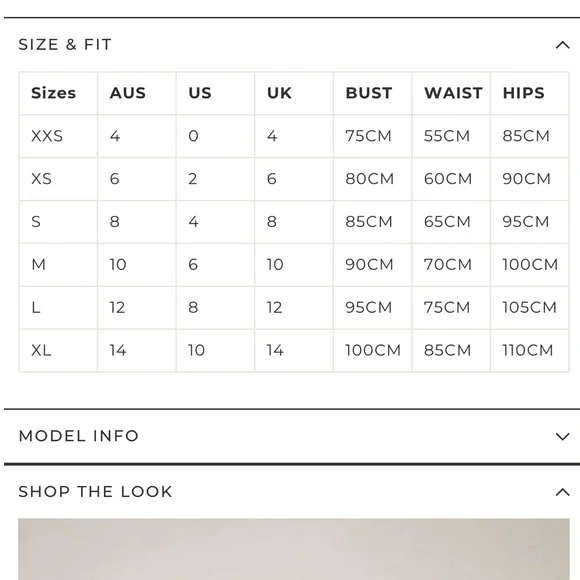580x580 pixels.
Task: Click the HIPS column header
Action: tap(523, 93)
